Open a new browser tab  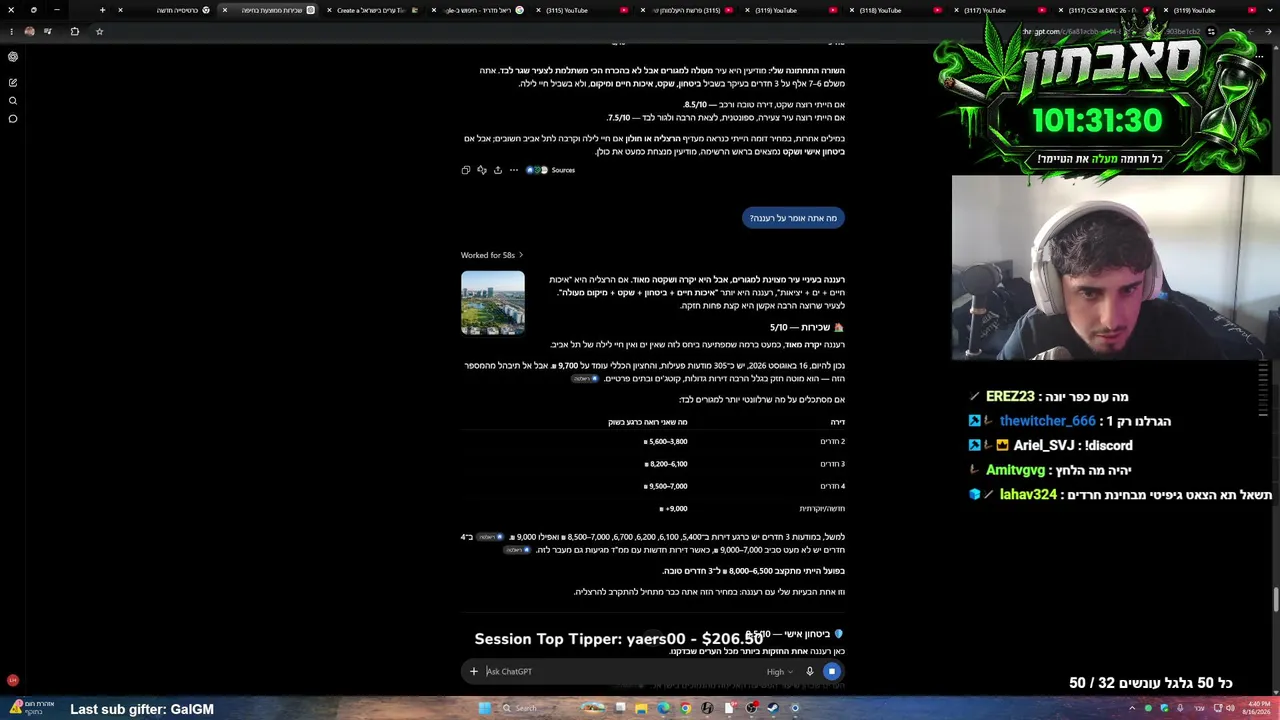click(x=102, y=10)
